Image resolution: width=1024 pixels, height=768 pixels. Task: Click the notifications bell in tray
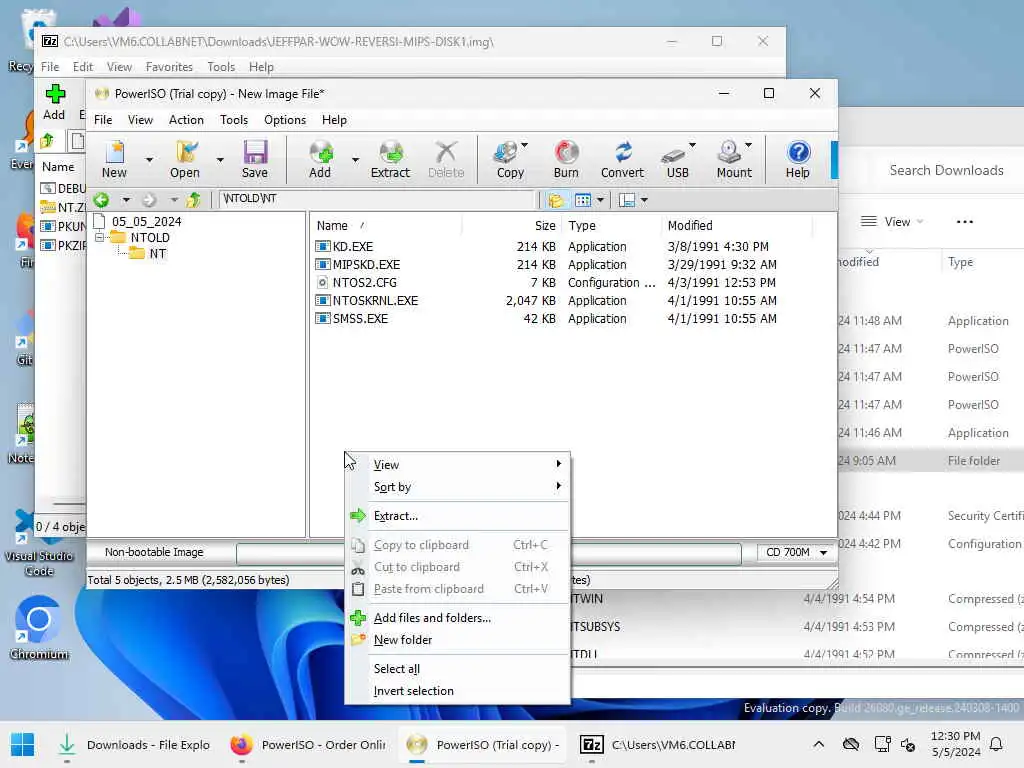(x=996, y=744)
